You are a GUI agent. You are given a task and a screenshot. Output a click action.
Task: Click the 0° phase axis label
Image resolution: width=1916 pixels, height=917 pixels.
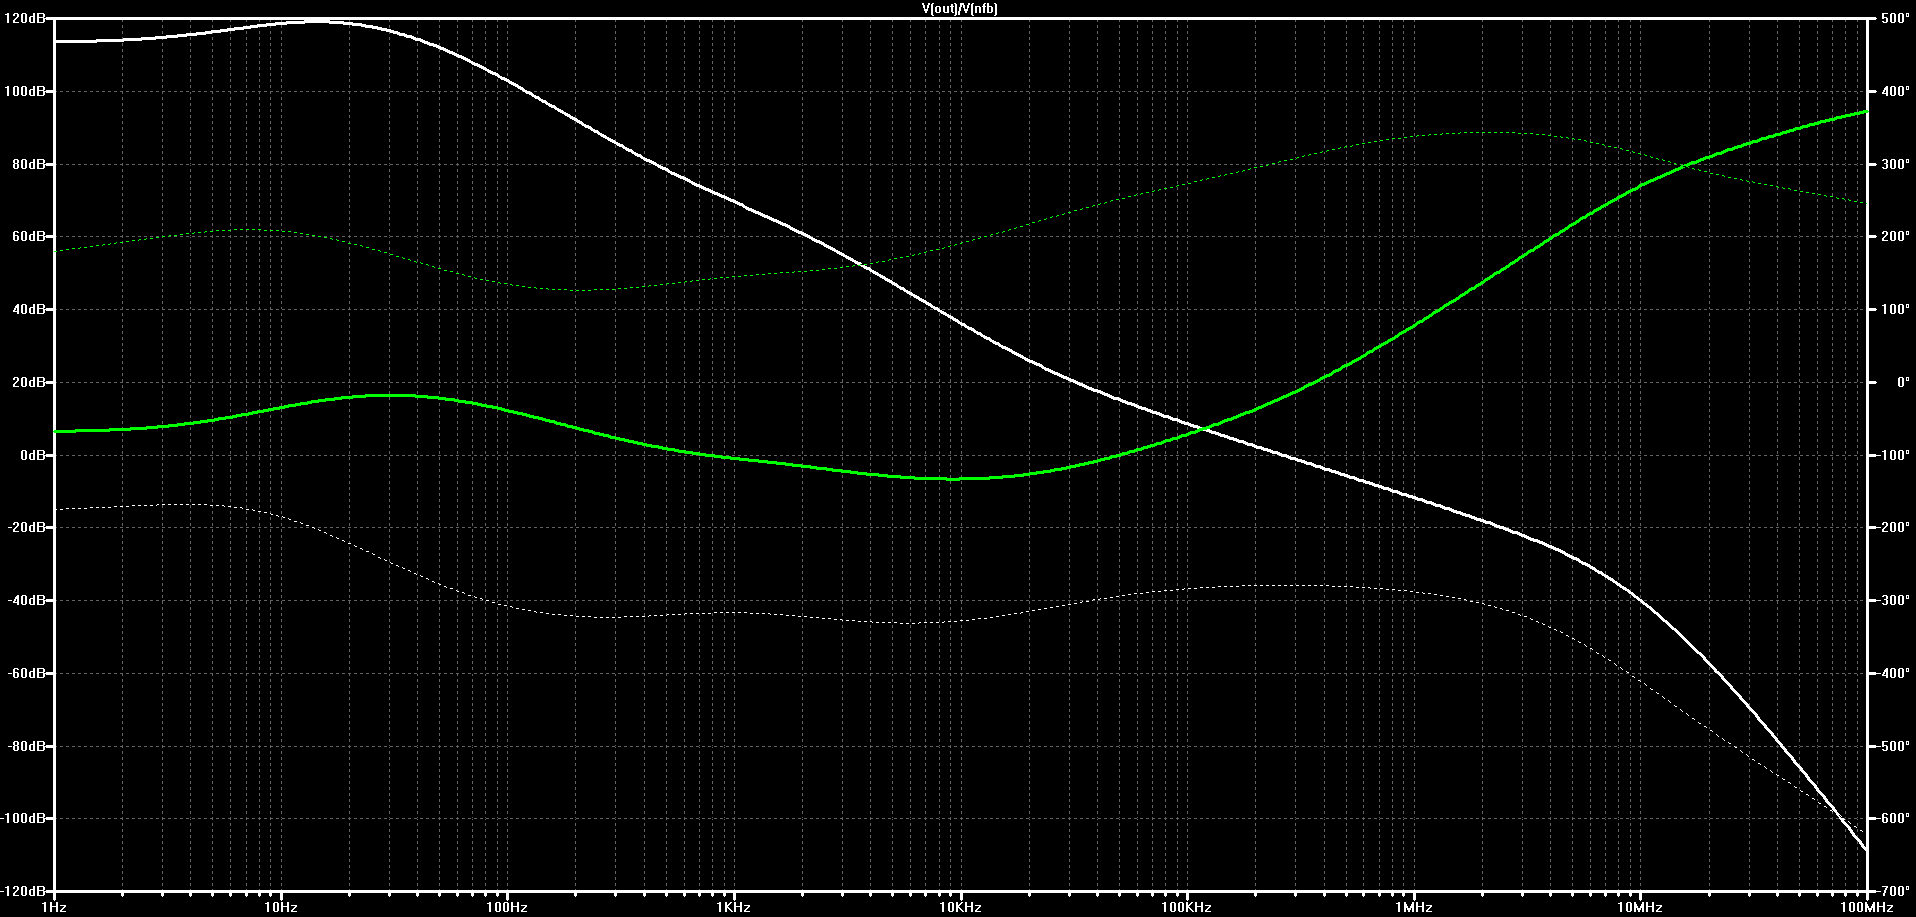1903,382
